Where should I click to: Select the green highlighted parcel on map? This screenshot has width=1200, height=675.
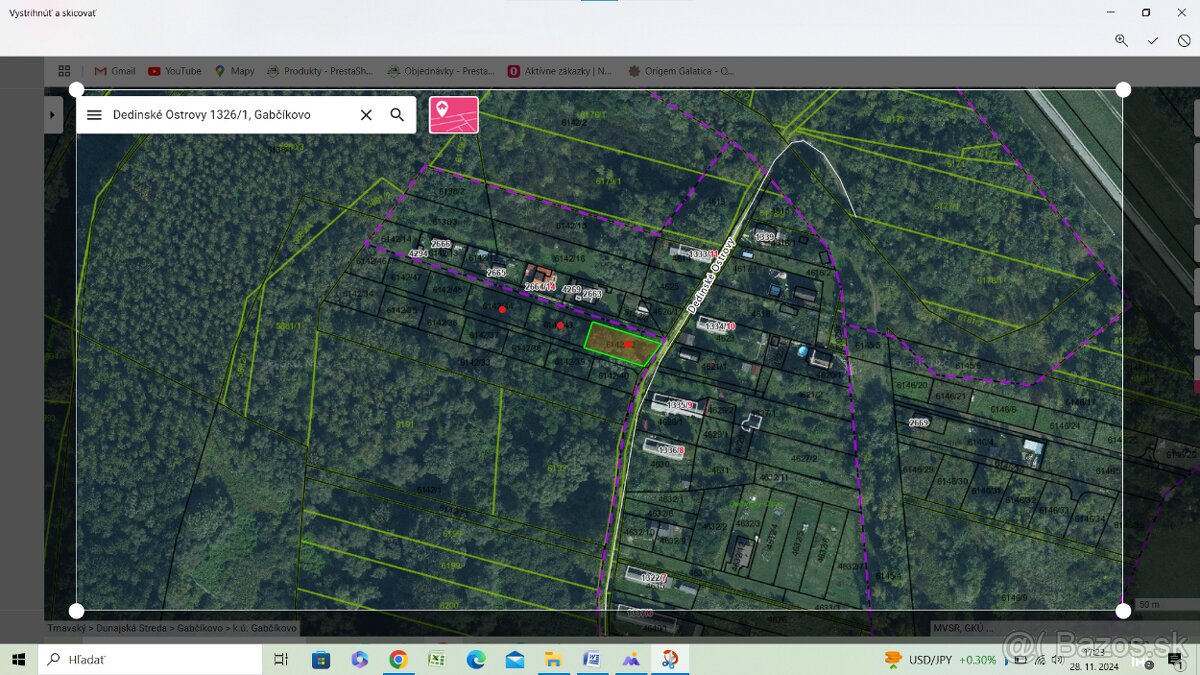620,343
